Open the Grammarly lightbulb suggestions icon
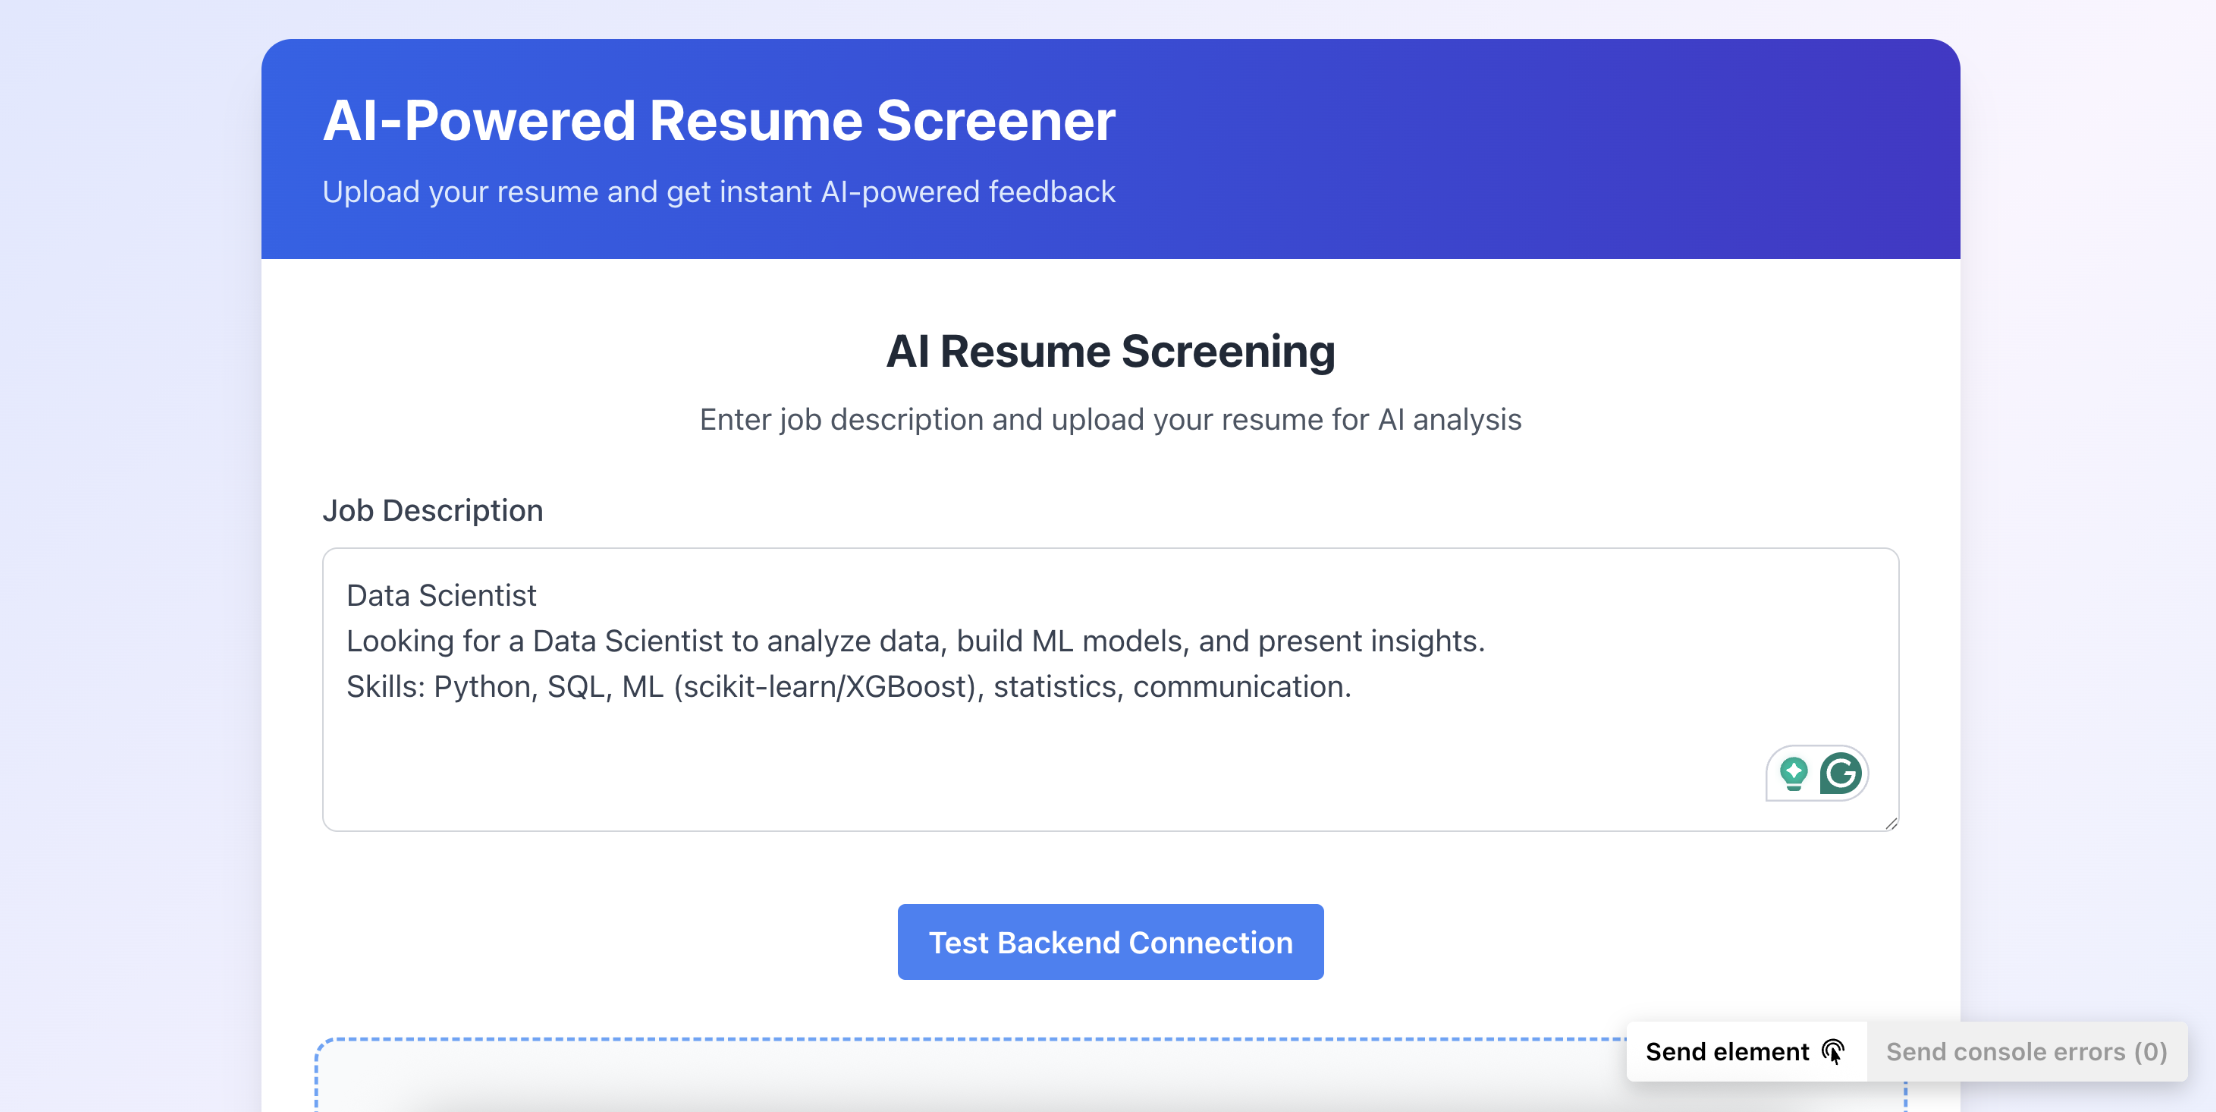Screen dimensions: 2216x1112 pyautogui.click(x=1794, y=773)
